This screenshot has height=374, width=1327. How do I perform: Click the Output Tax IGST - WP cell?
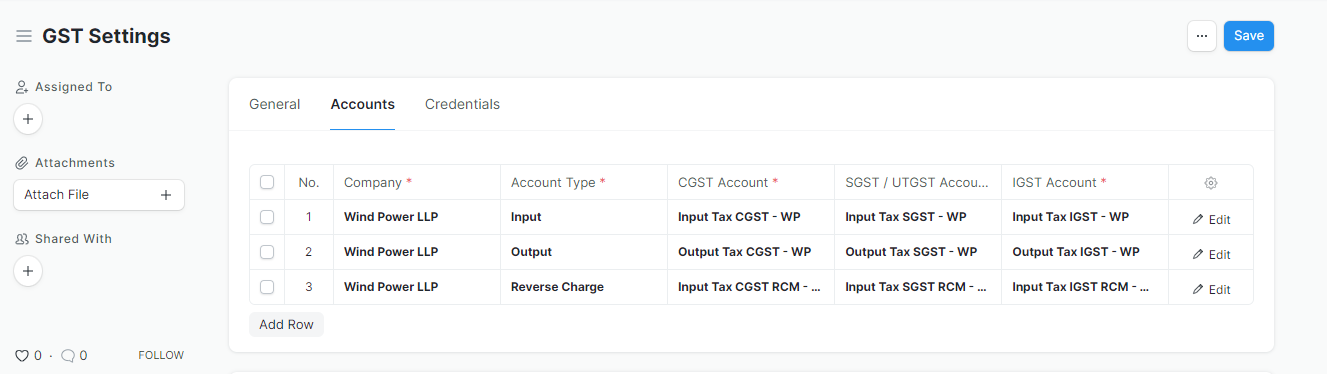point(1085,252)
